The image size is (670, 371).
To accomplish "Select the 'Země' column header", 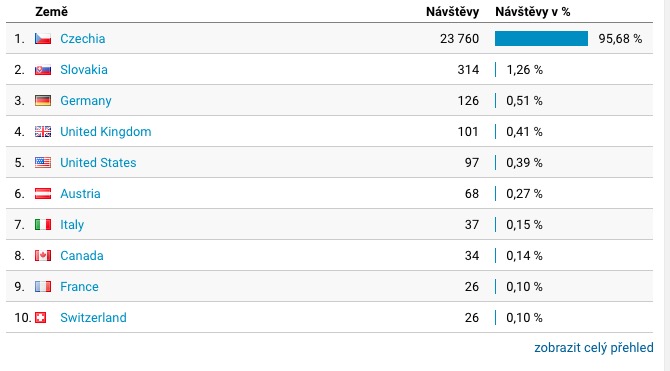I will click(x=51, y=12).
